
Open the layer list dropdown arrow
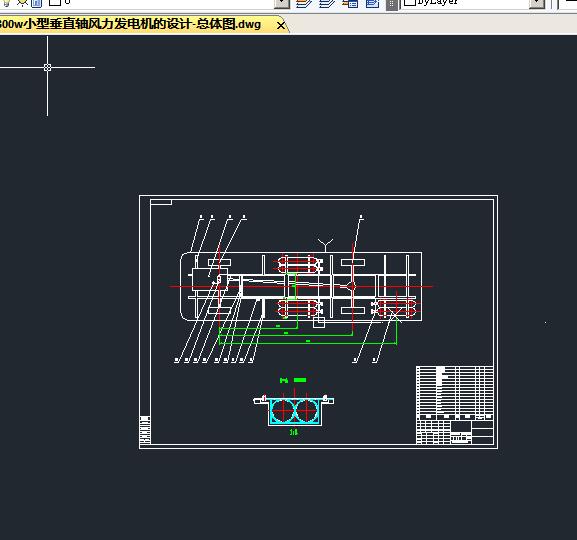(282, 4)
